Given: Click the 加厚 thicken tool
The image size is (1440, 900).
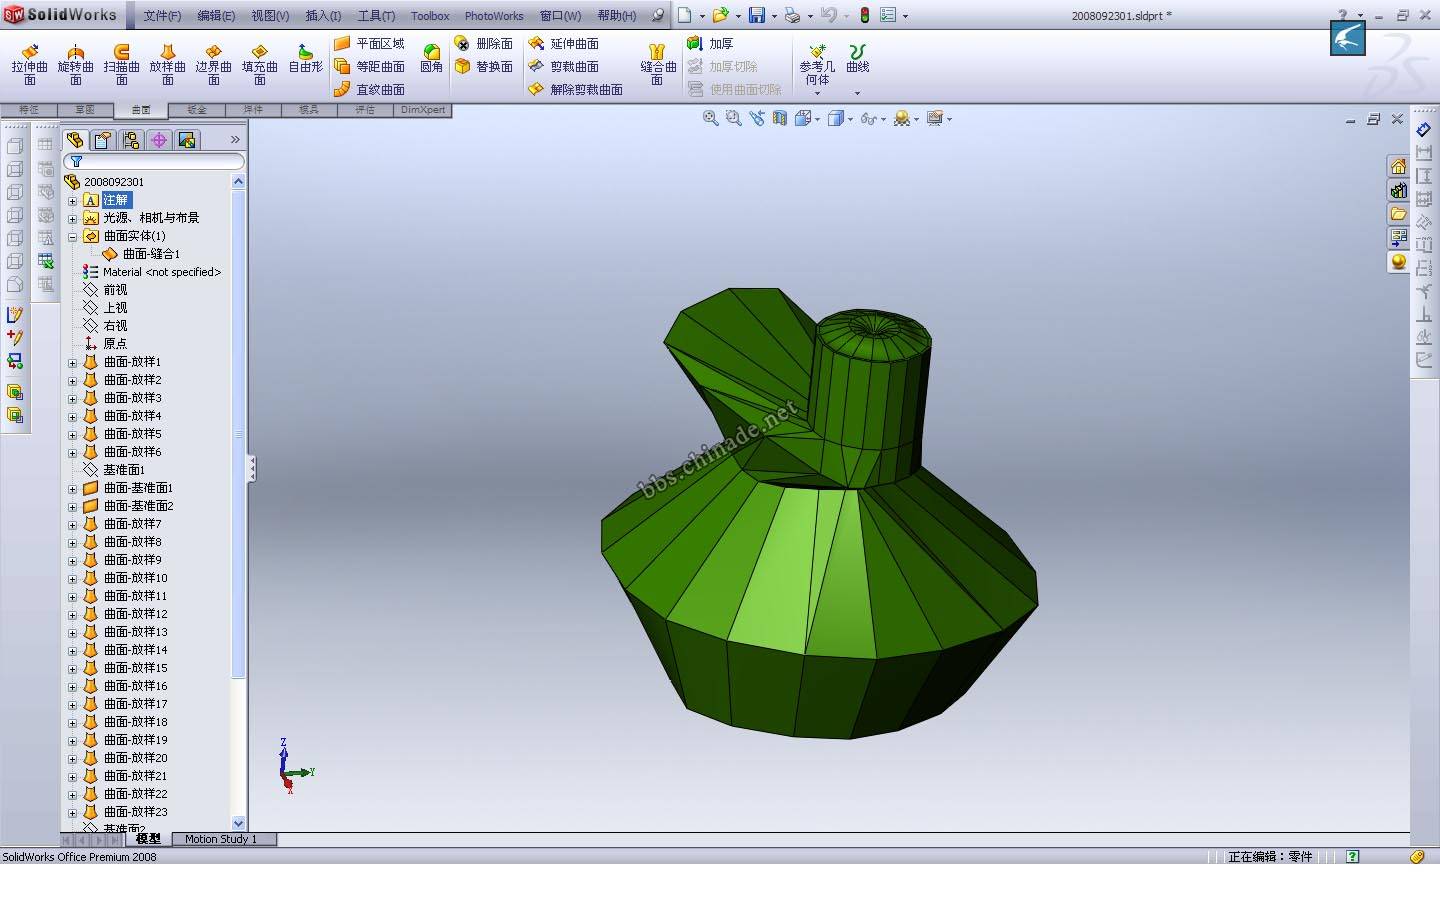Looking at the screenshot, I should (x=710, y=44).
